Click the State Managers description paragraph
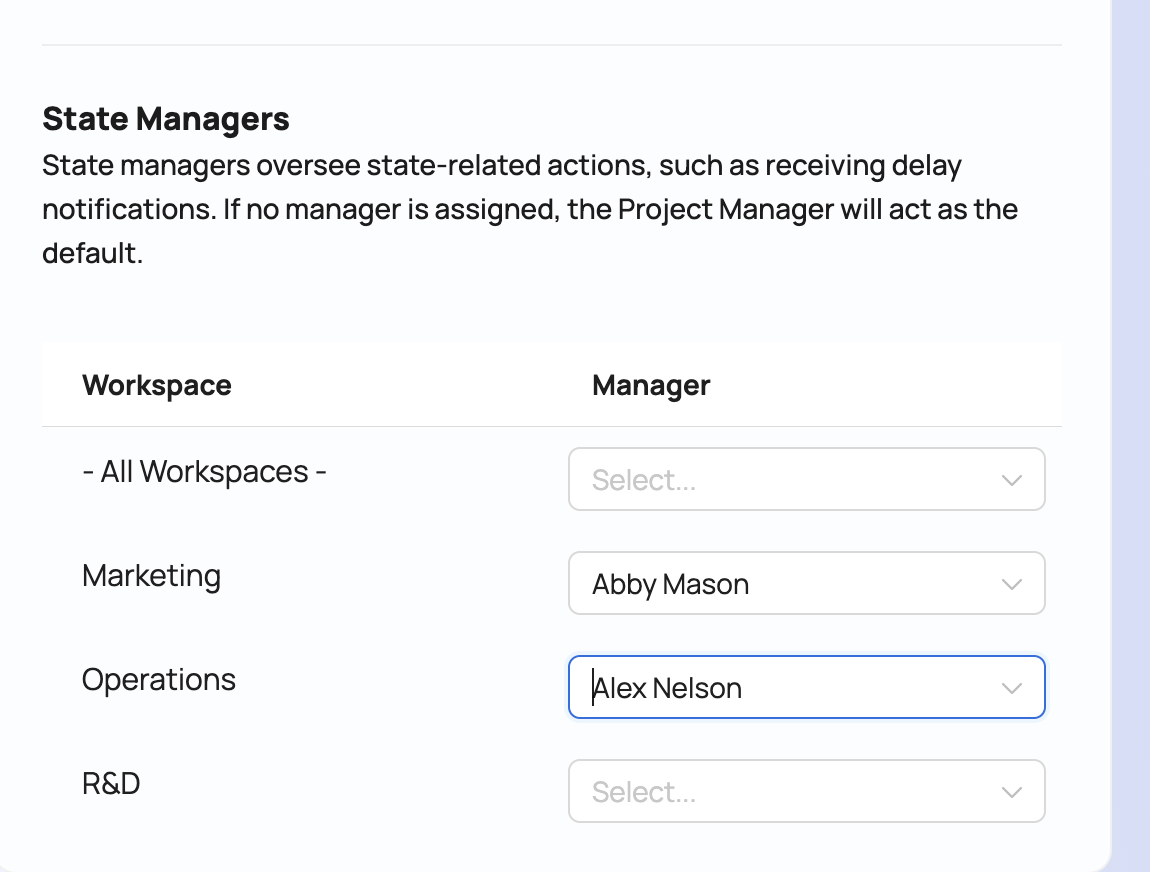Viewport: 1150px width, 872px height. (500, 209)
